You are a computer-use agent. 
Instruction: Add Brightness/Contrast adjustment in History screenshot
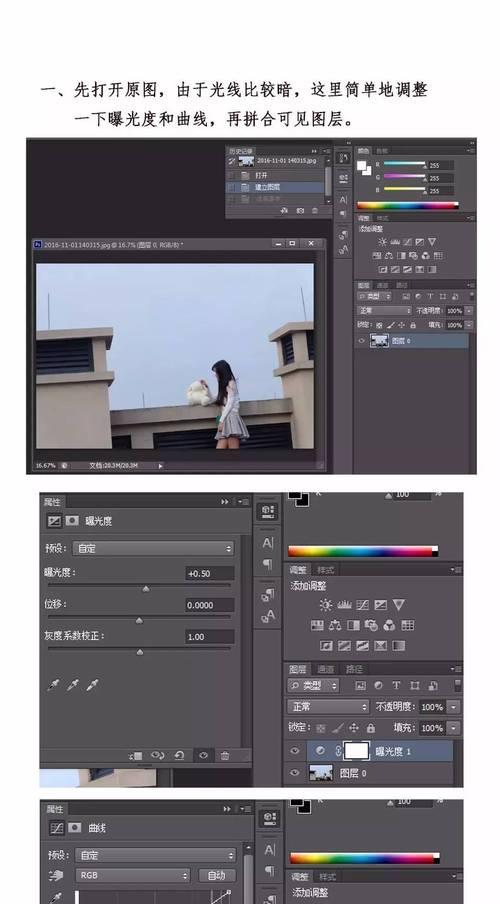(x=382, y=242)
